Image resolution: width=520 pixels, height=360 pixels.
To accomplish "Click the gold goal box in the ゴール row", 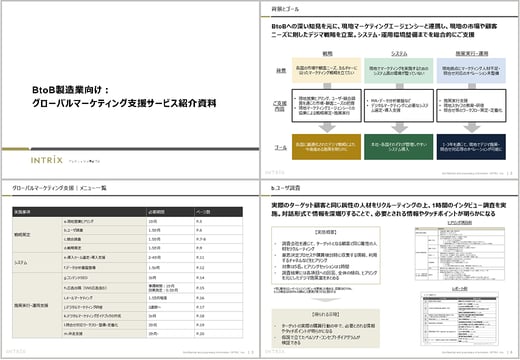I will [327, 147].
